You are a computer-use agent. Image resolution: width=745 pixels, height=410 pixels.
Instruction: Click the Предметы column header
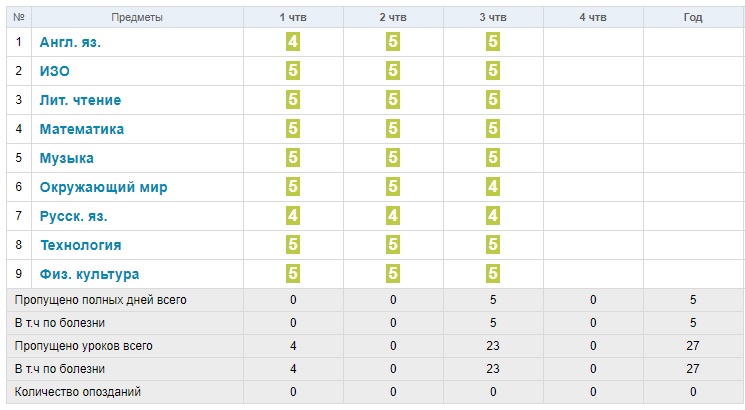tap(137, 18)
